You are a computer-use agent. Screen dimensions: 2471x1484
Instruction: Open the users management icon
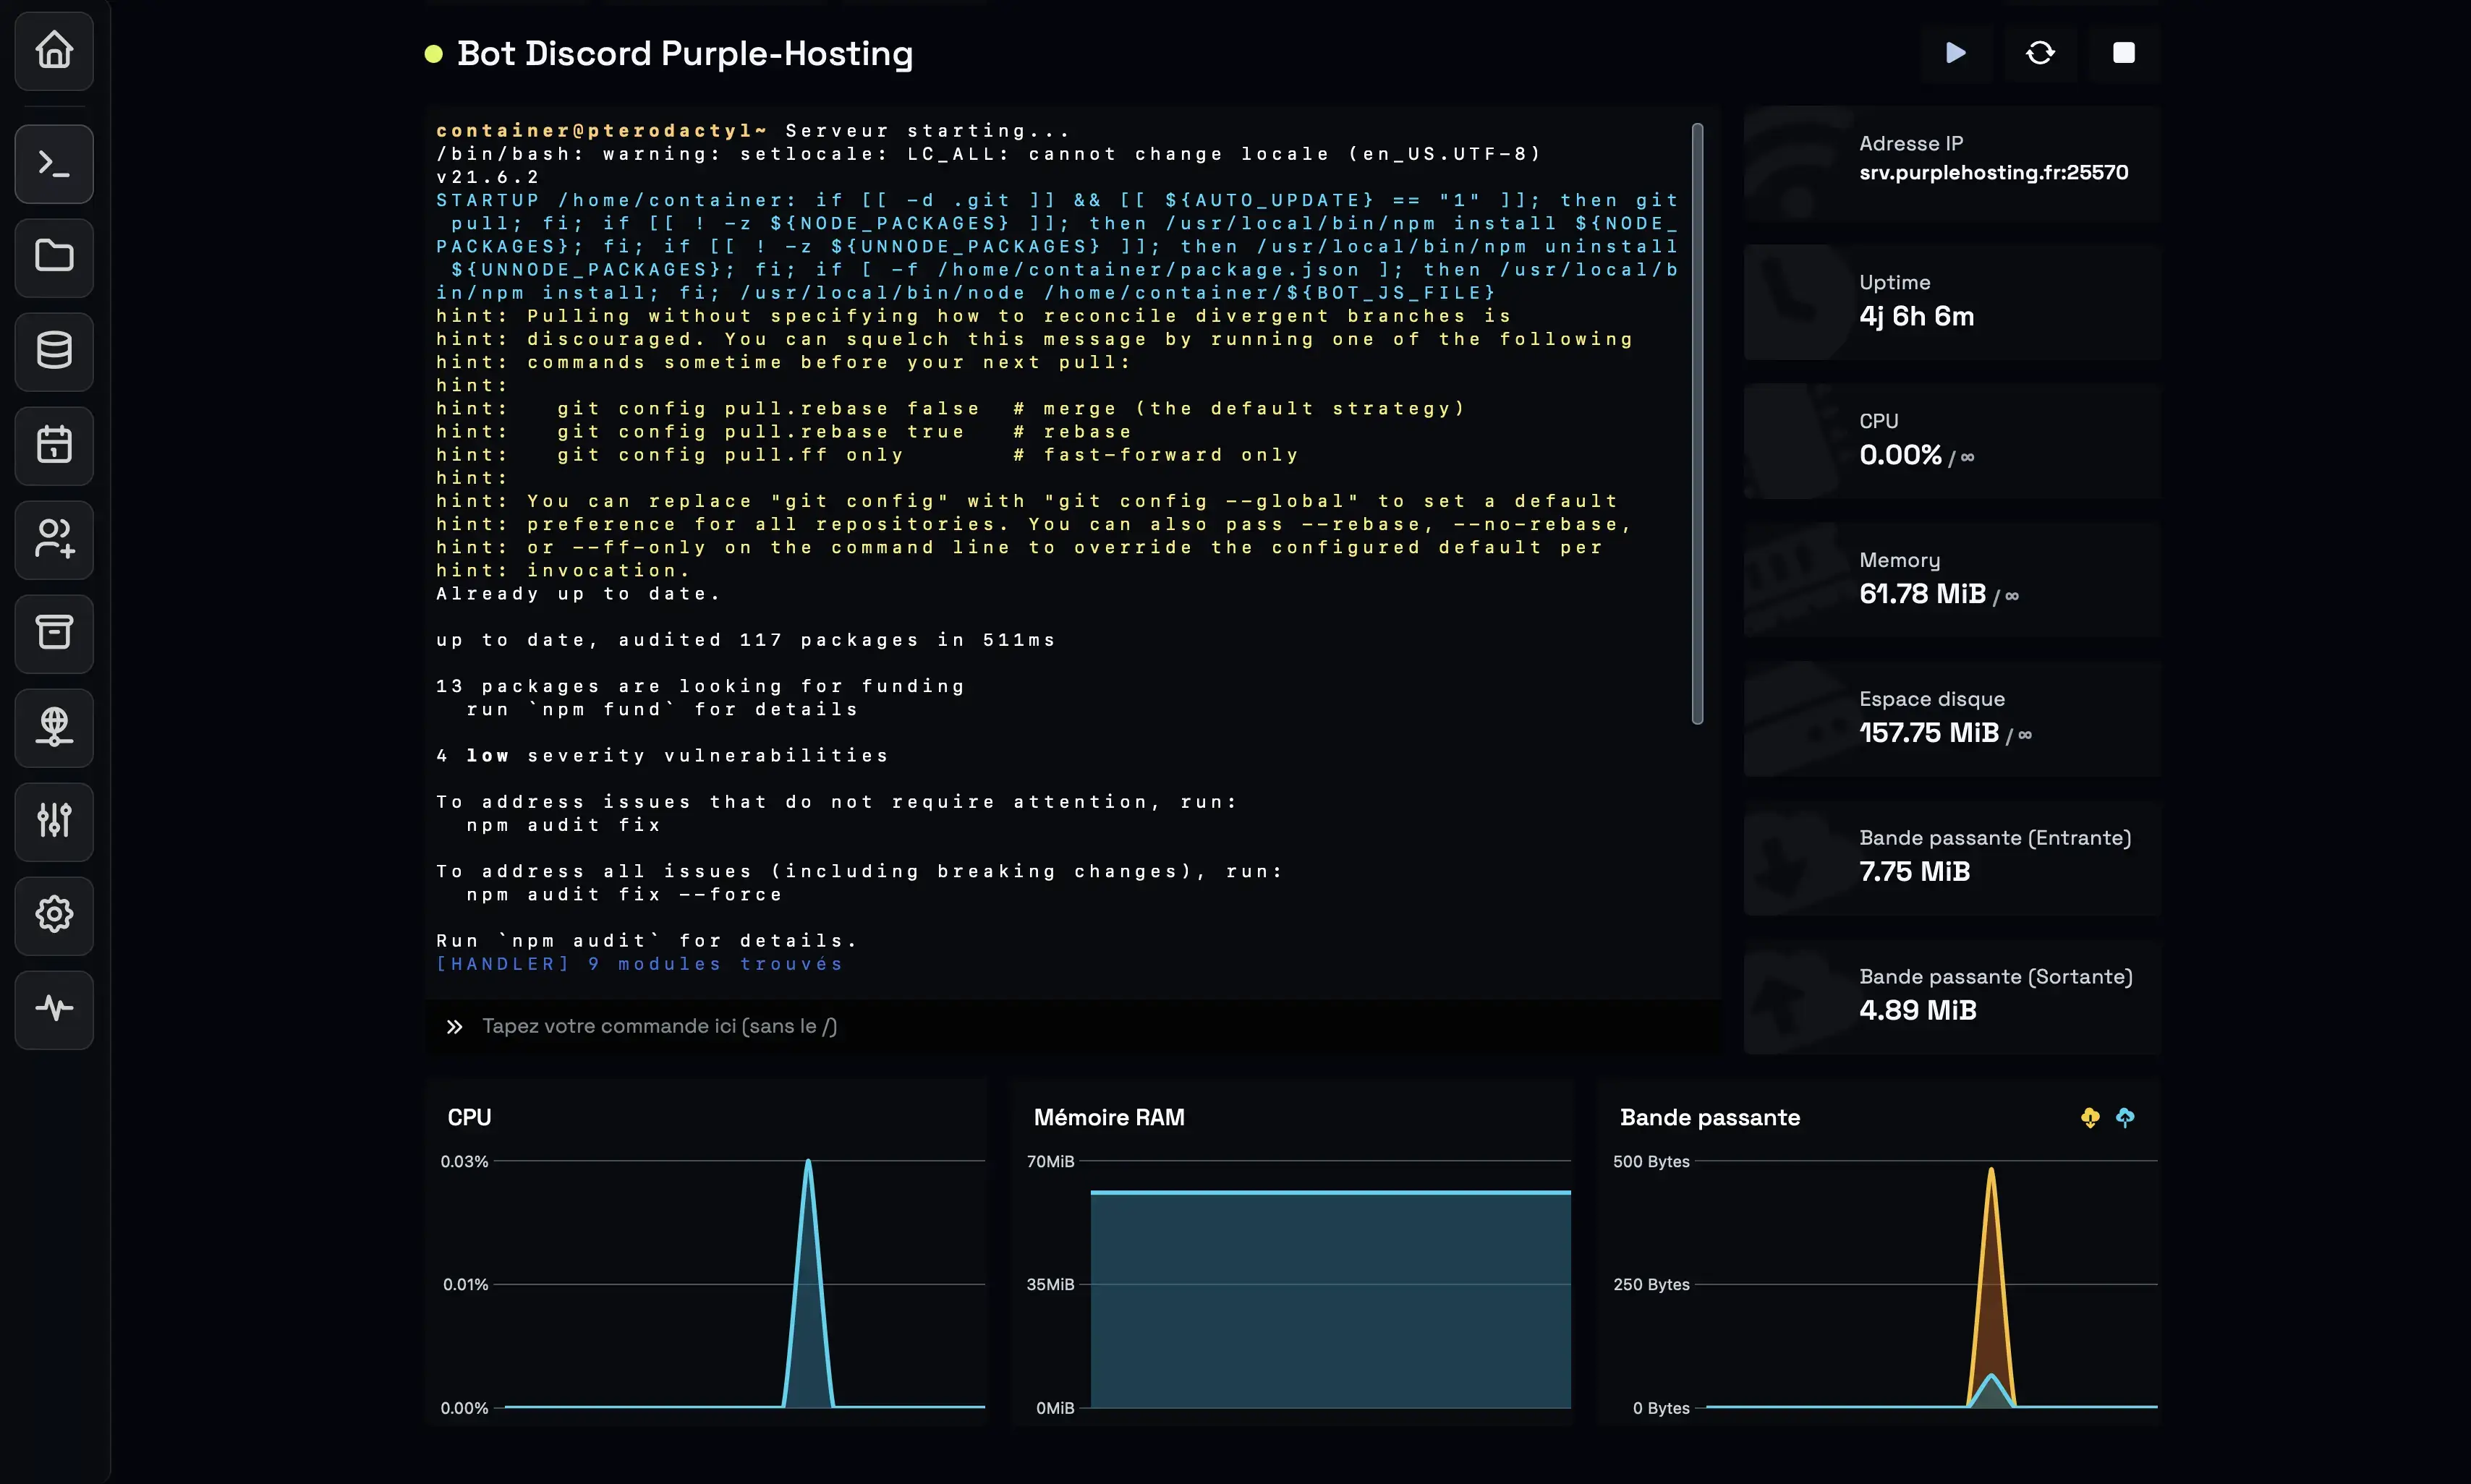pyautogui.click(x=54, y=539)
